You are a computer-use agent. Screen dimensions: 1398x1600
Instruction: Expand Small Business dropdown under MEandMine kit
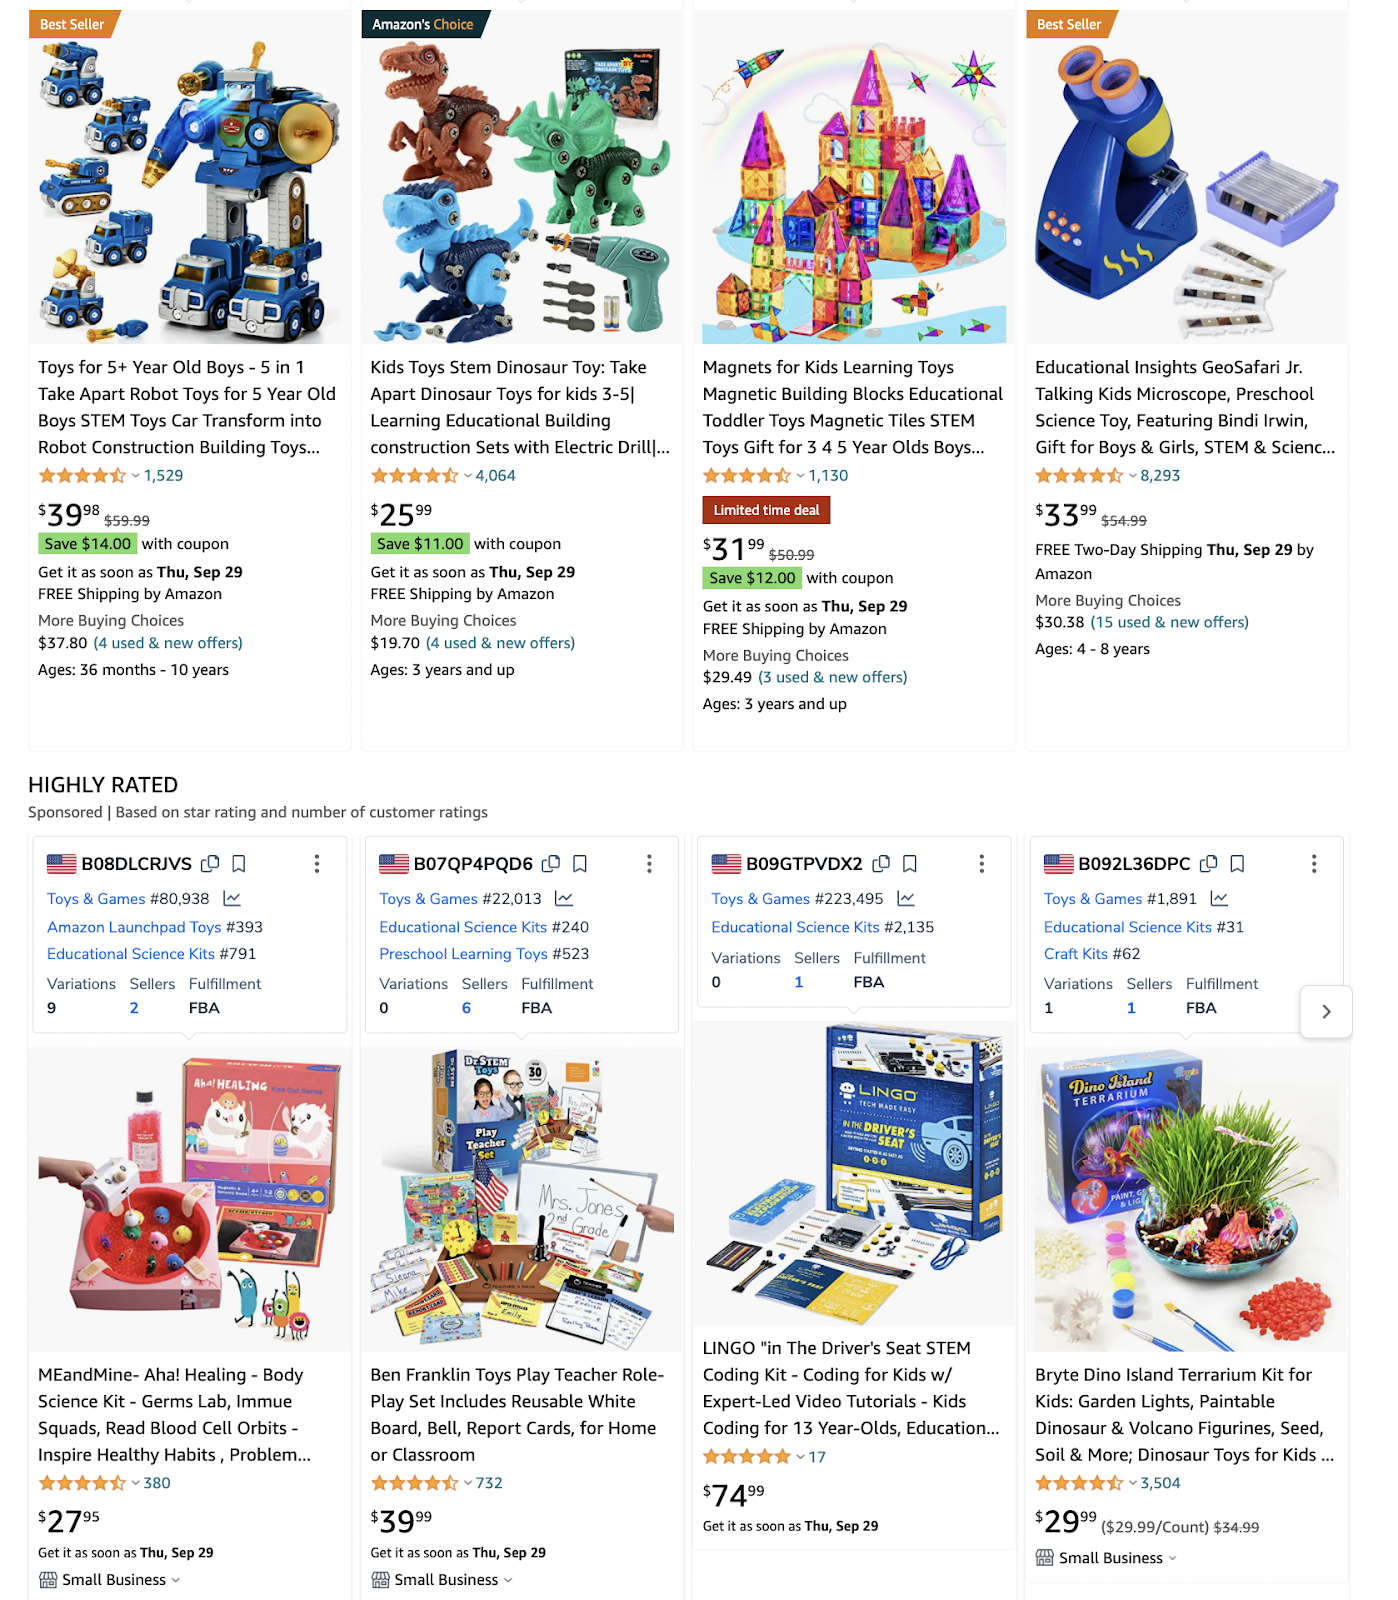coord(176,1580)
